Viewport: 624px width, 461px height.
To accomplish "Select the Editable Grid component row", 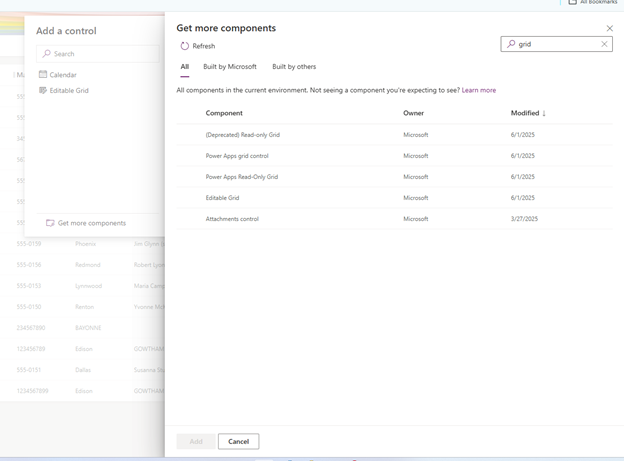I will click(394, 198).
